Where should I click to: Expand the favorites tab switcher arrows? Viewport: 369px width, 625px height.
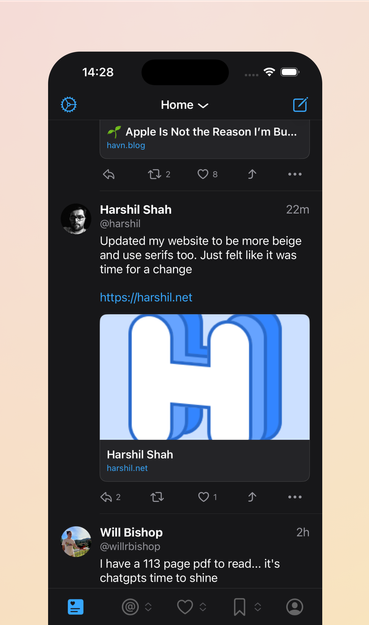click(x=203, y=607)
